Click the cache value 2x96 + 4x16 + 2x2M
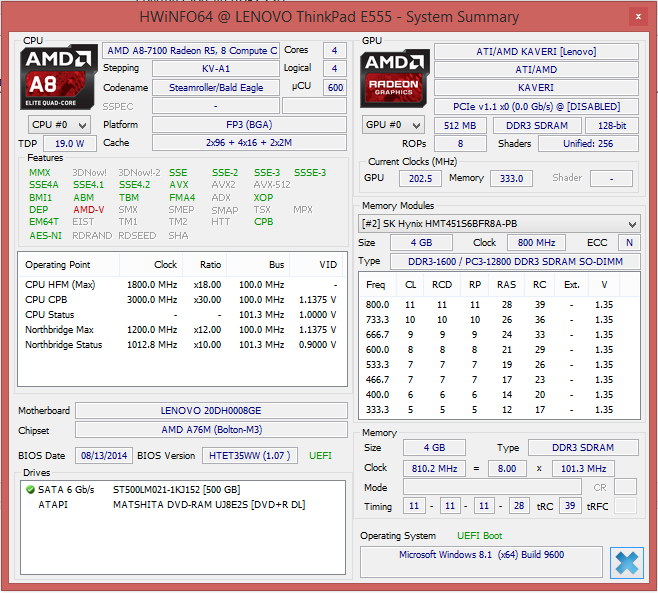 [249, 143]
